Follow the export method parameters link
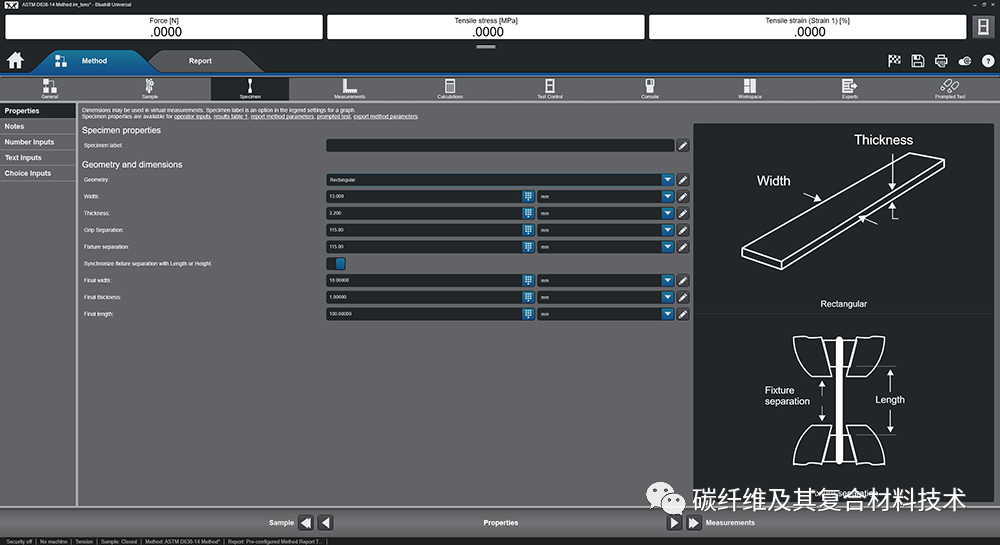Image resolution: width=1000 pixels, height=545 pixels. click(385, 117)
